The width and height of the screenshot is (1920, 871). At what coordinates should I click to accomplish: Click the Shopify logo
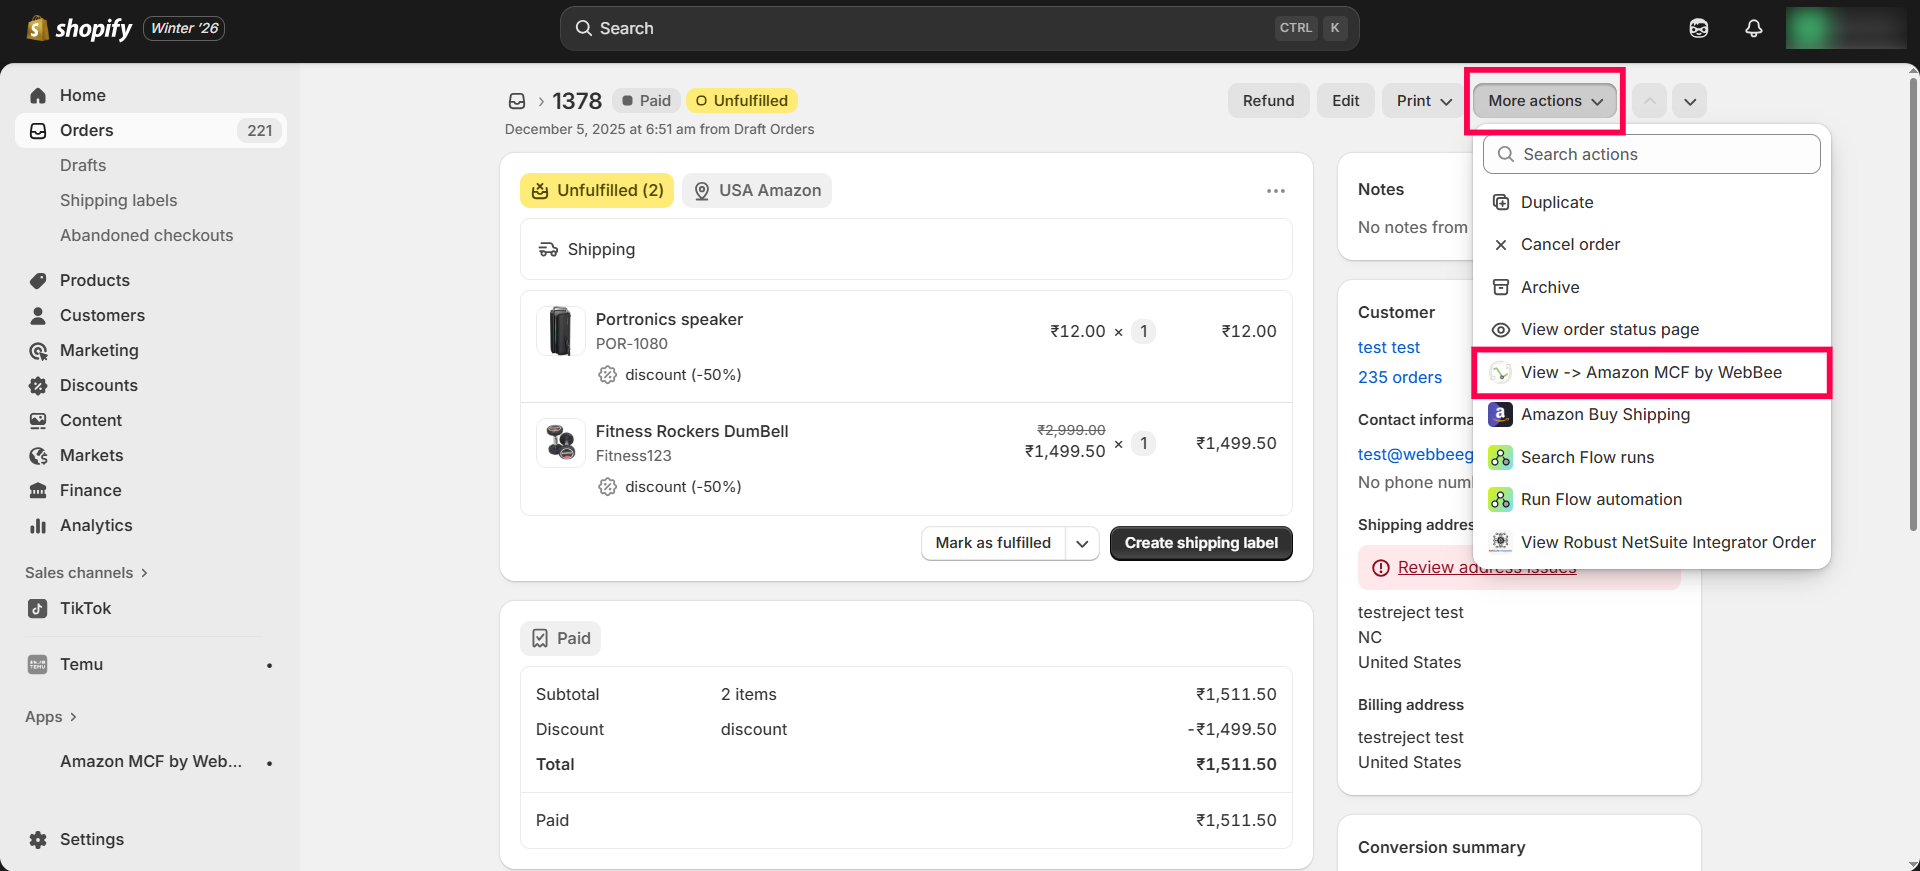(x=80, y=28)
